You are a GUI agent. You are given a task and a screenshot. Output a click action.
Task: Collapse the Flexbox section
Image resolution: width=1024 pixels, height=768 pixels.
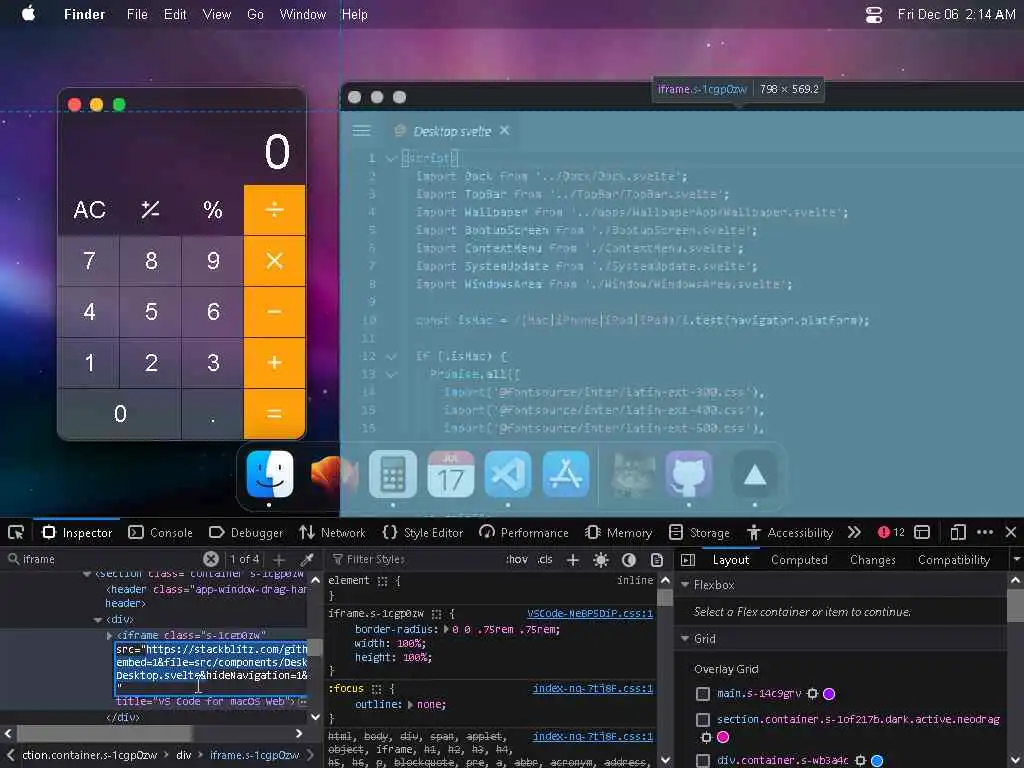tap(685, 584)
